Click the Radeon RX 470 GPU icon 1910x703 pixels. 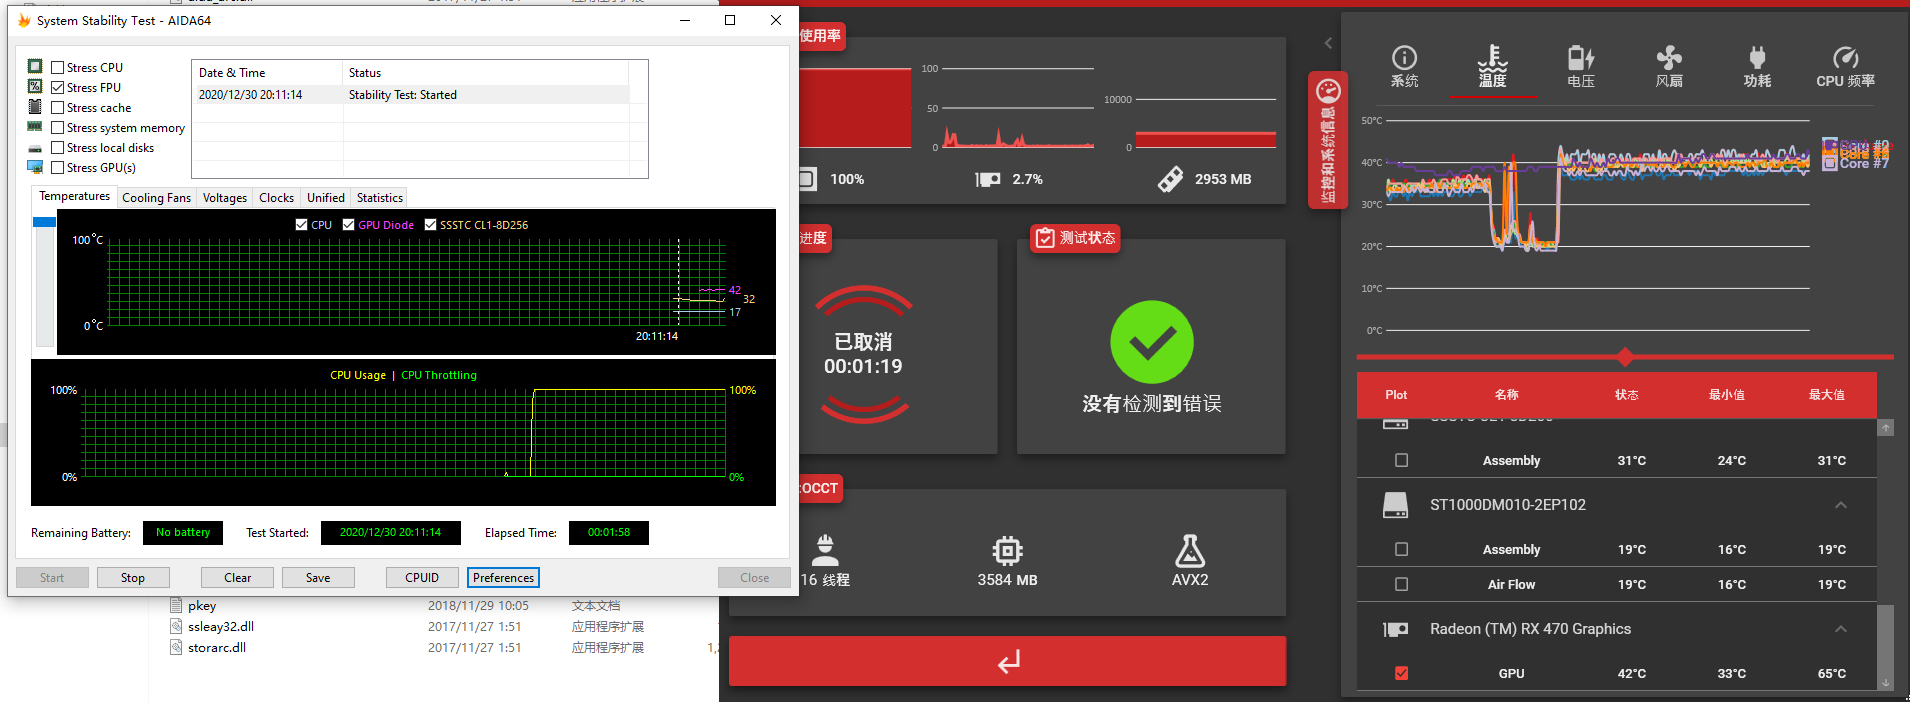tap(1395, 629)
